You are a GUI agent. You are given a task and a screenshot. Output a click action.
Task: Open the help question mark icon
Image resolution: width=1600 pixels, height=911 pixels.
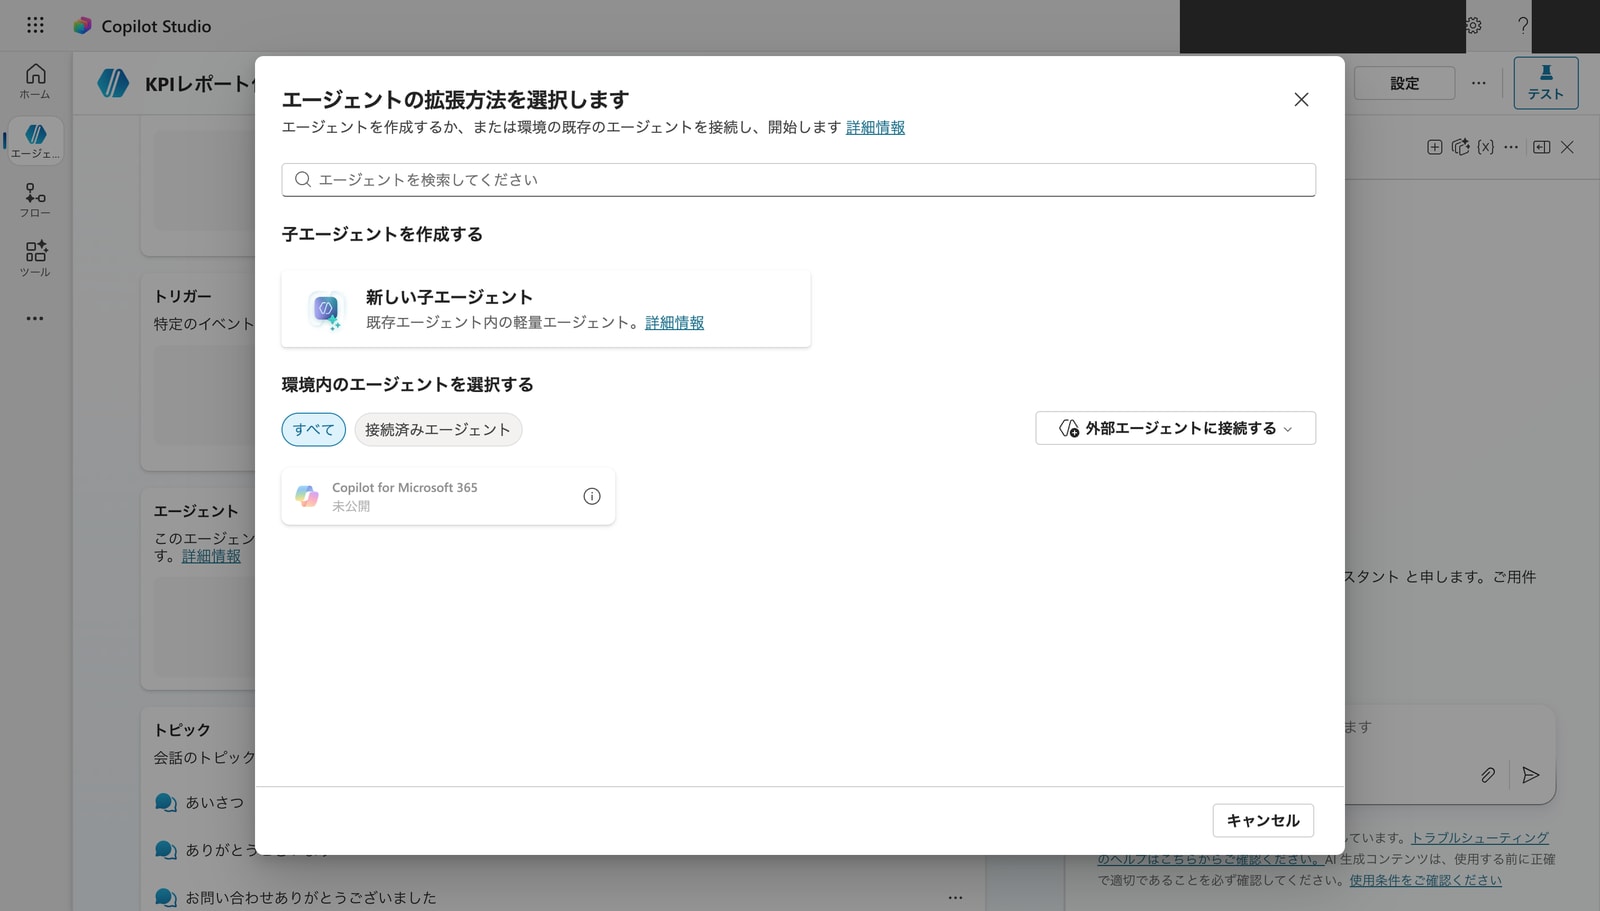pyautogui.click(x=1523, y=26)
